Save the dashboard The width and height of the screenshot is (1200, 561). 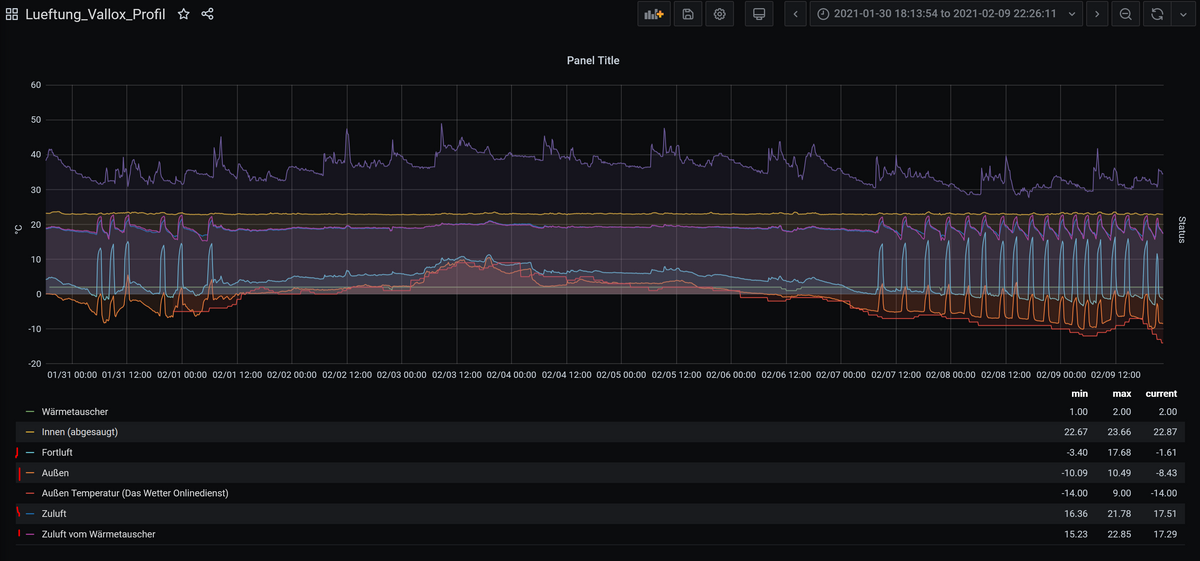tap(688, 14)
